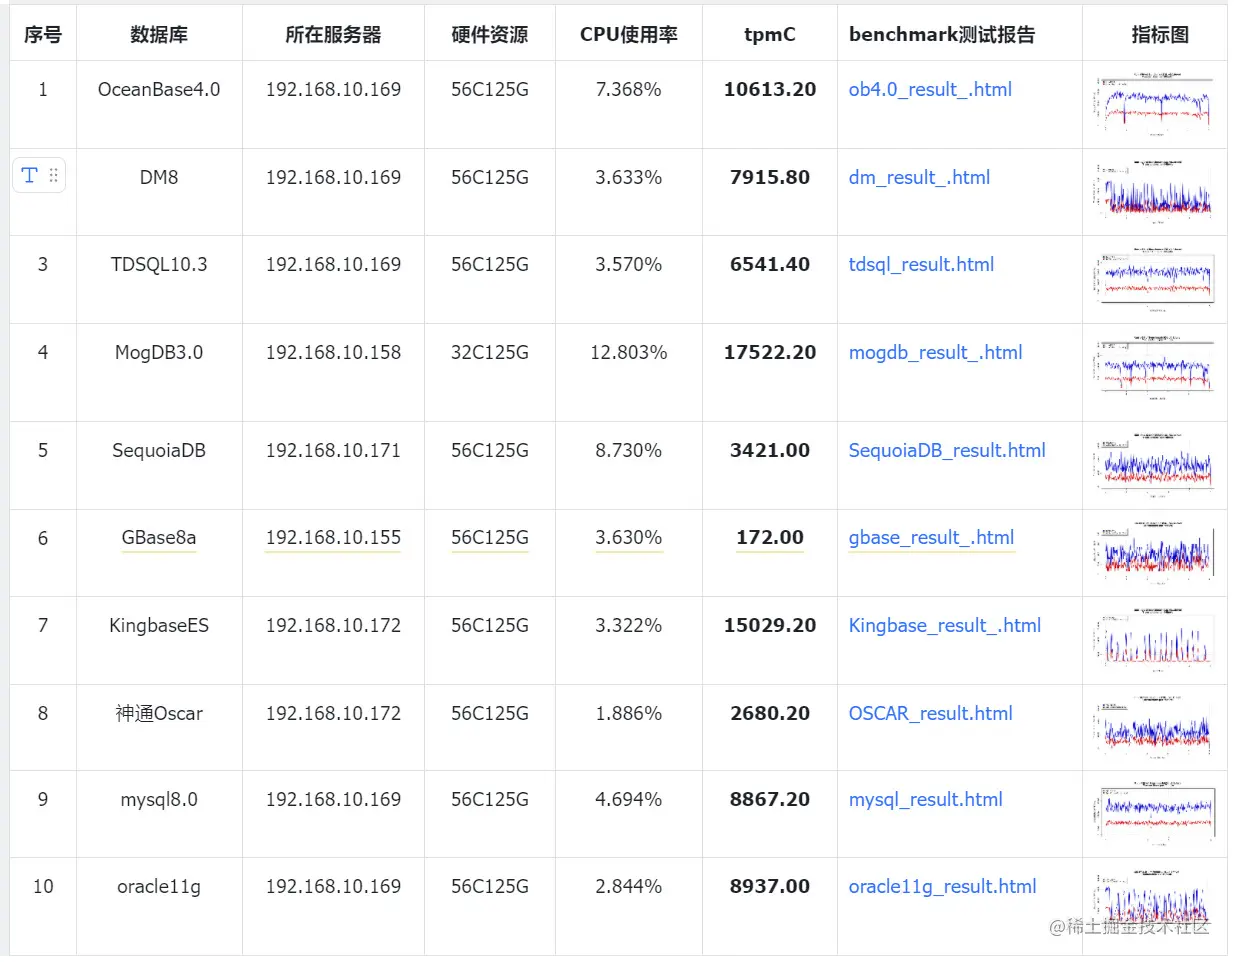Click the CPU usage 7.368%
Viewport: 1235px width, 962px height.
629,89
